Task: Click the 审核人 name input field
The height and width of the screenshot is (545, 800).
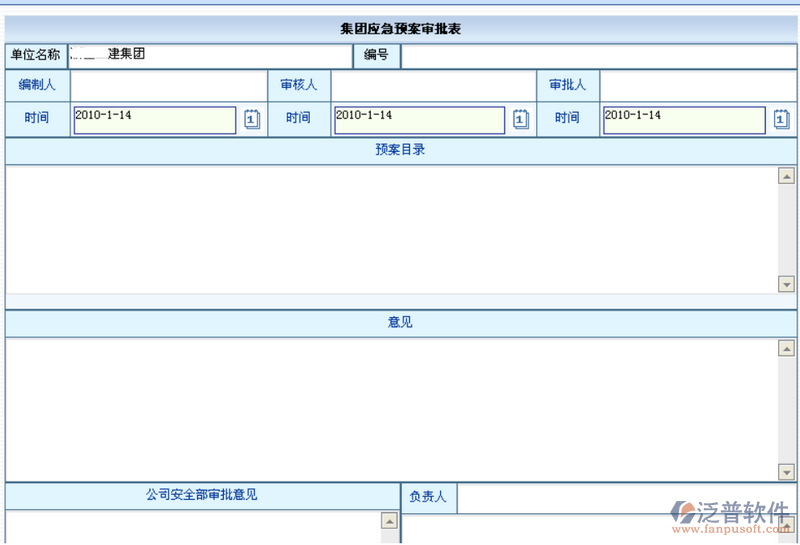Action: tap(434, 86)
